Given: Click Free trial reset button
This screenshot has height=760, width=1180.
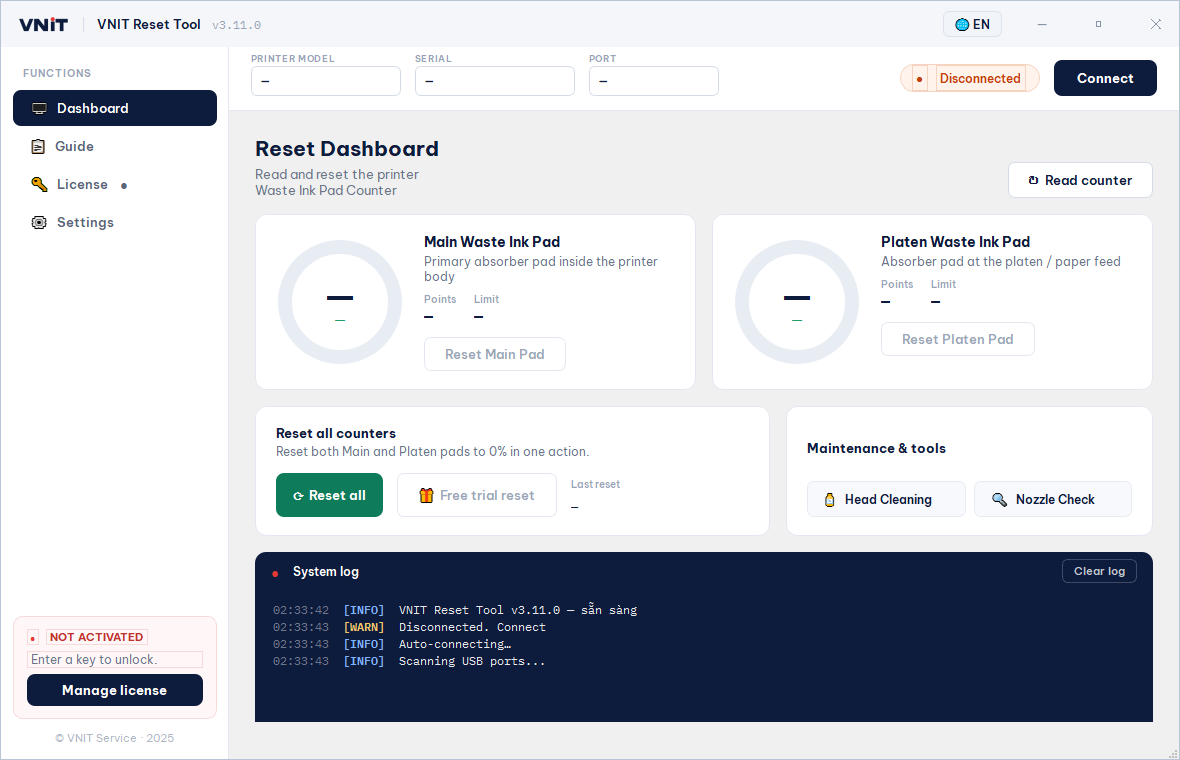Looking at the screenshot, I should tap(477, 495).
